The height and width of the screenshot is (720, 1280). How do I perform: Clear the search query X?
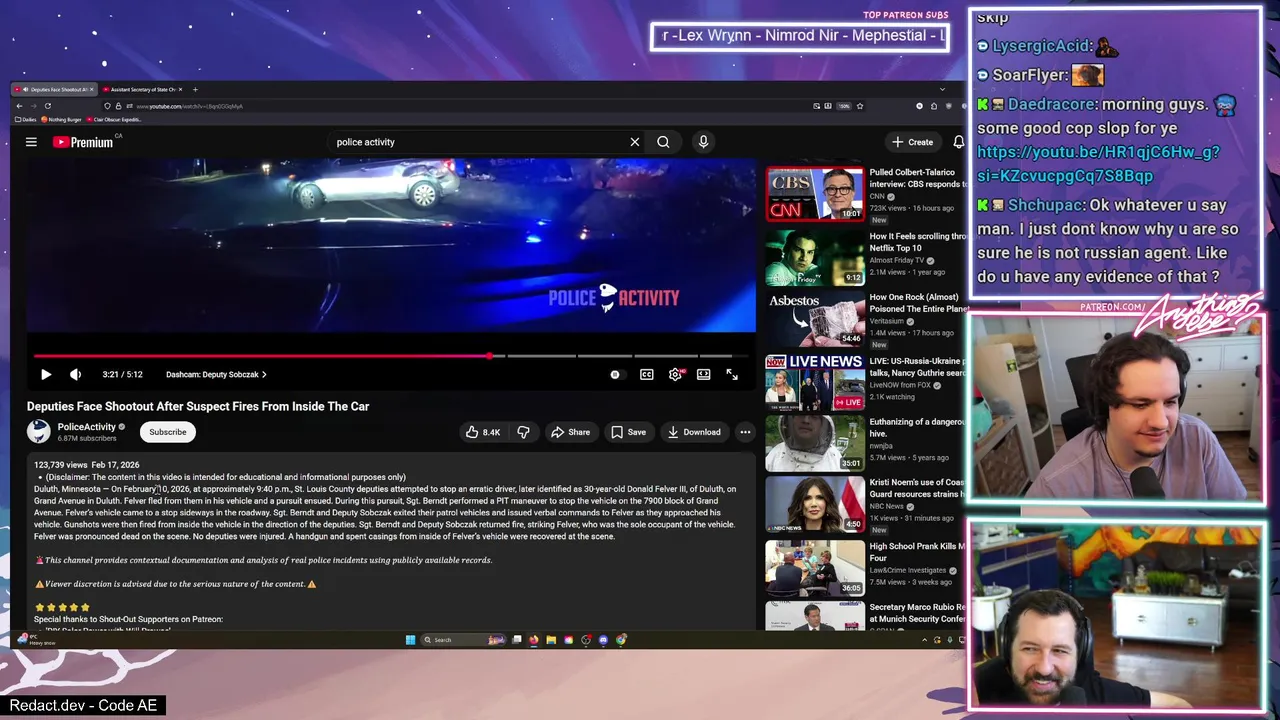[635, 142]
